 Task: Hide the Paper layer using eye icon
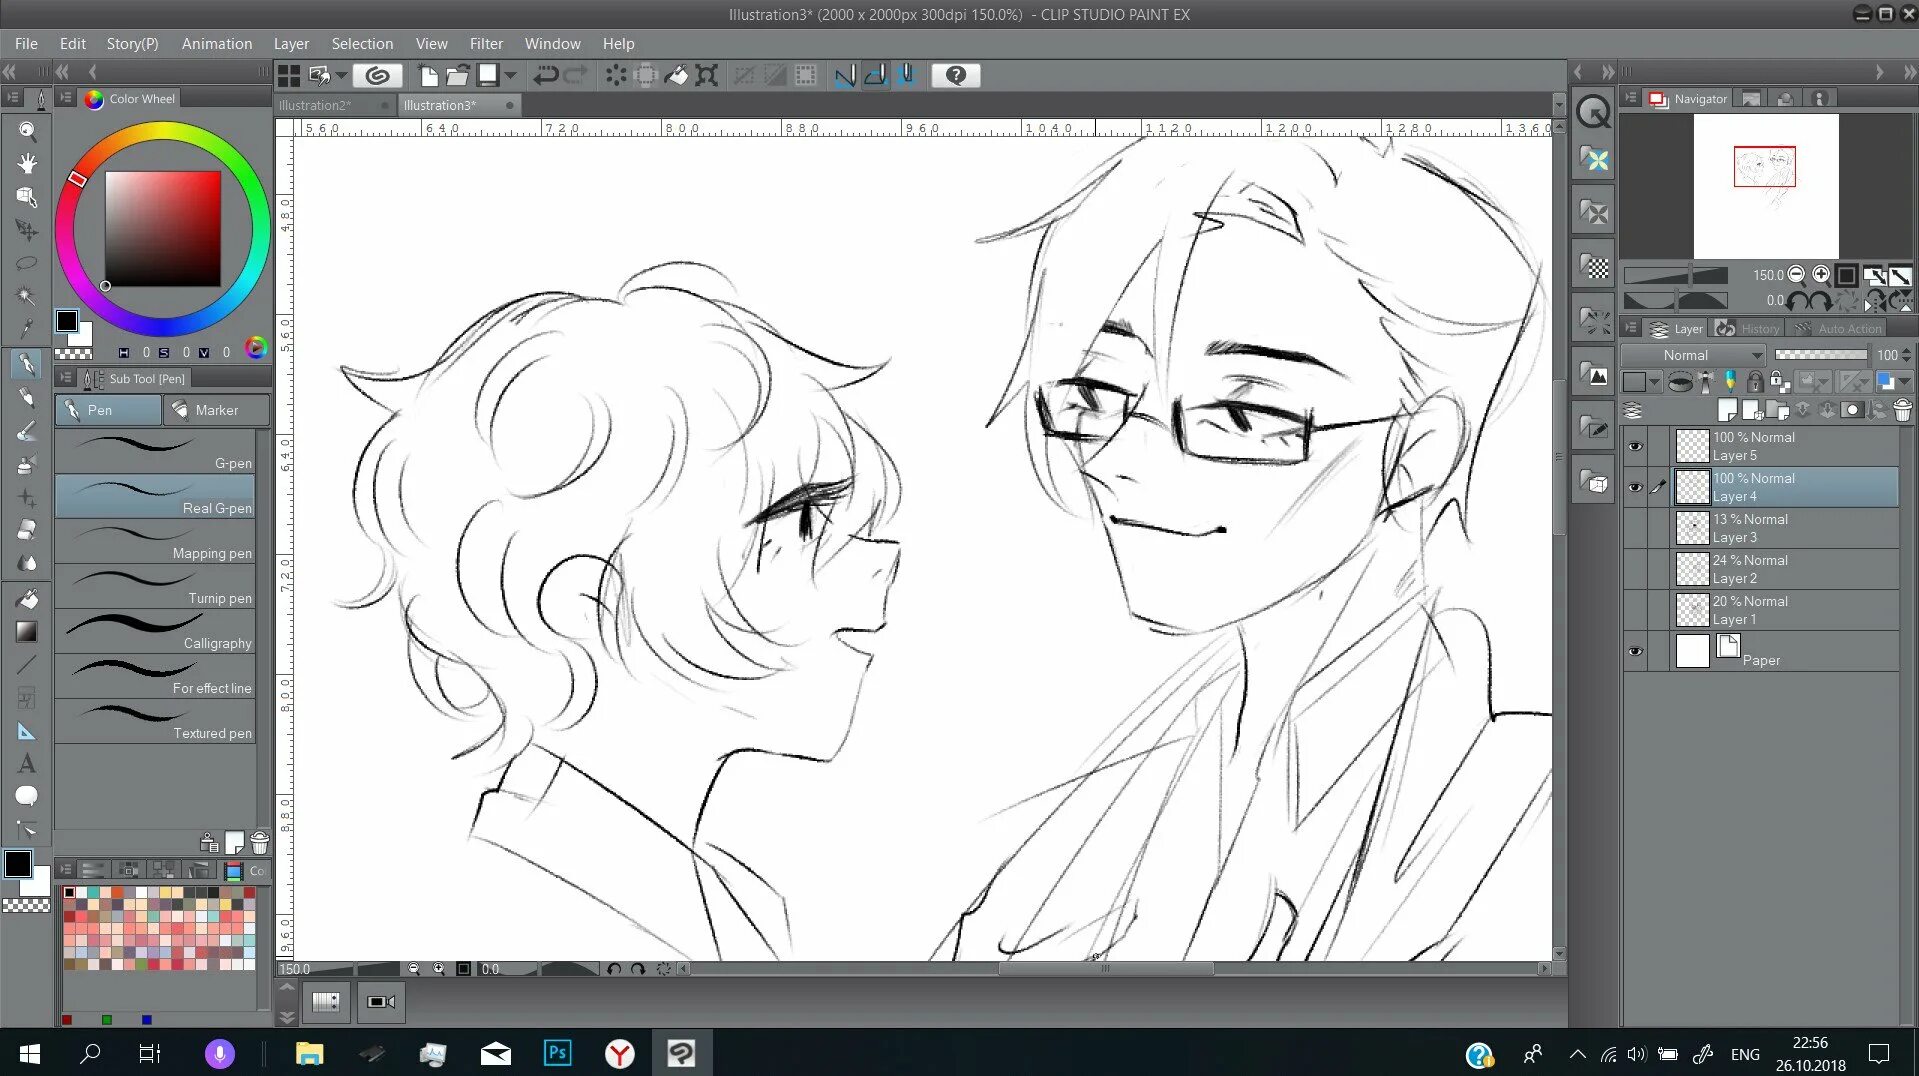pos(1635,651)
